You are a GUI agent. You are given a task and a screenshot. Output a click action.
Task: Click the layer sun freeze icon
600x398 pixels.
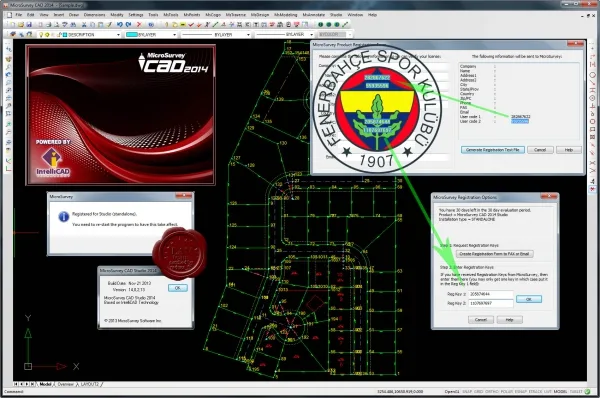(x=47, y=35)
